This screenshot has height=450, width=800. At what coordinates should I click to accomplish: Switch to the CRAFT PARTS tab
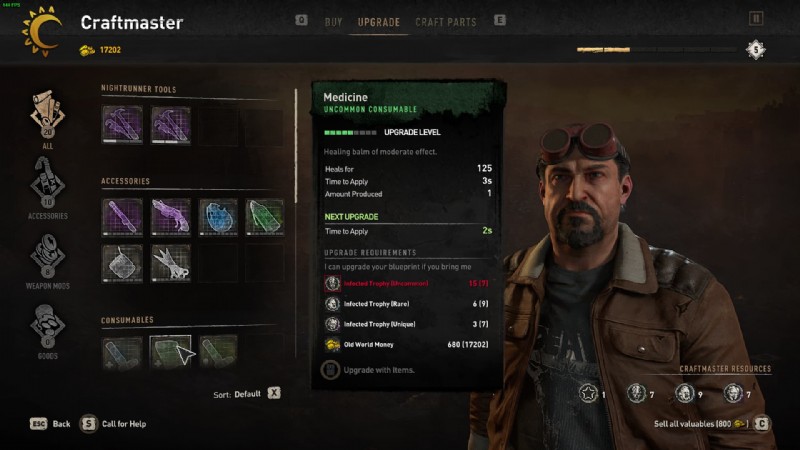[x=445, y=22]
